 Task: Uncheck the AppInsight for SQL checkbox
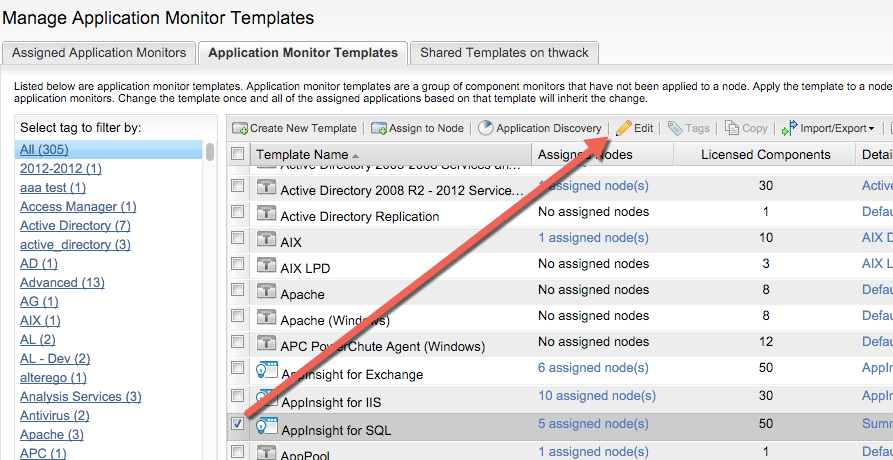point(238,424)
